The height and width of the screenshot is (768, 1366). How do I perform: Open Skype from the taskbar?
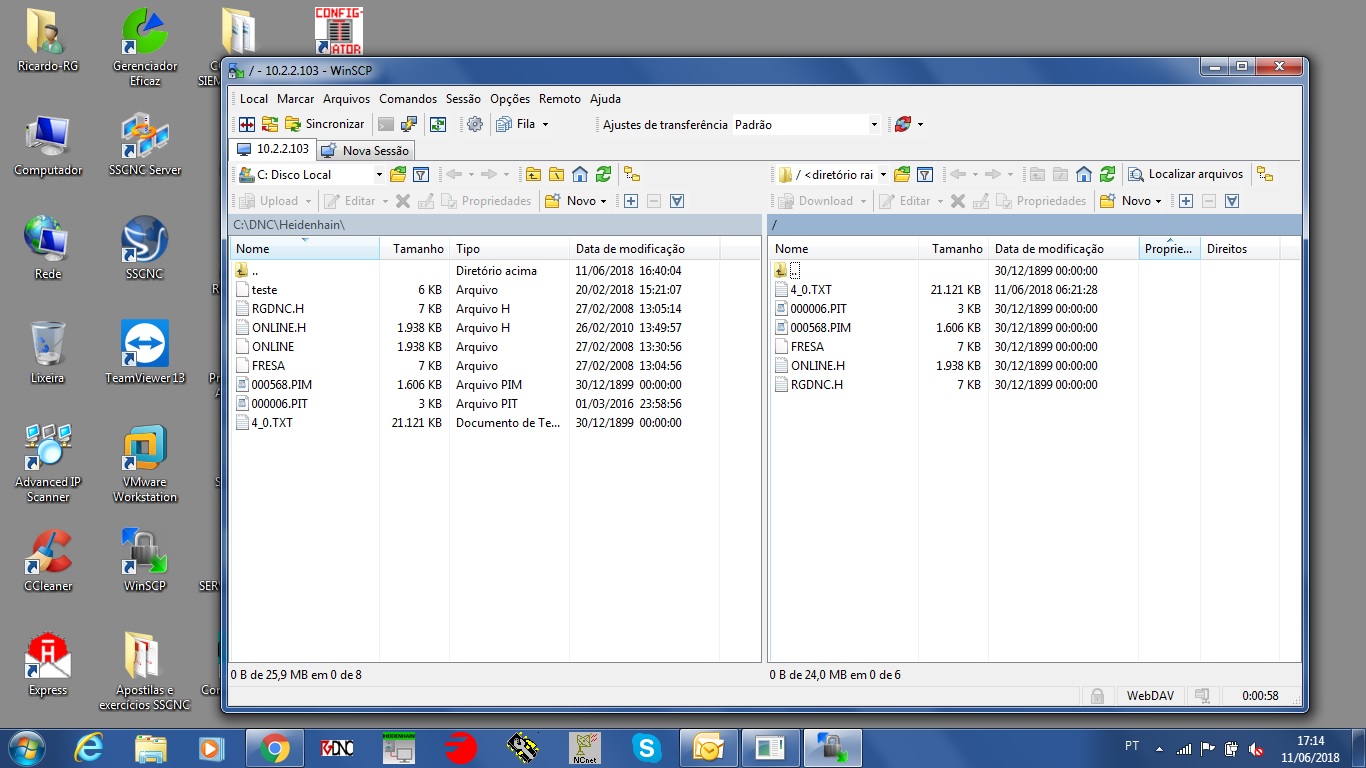[x=646, y=747]
